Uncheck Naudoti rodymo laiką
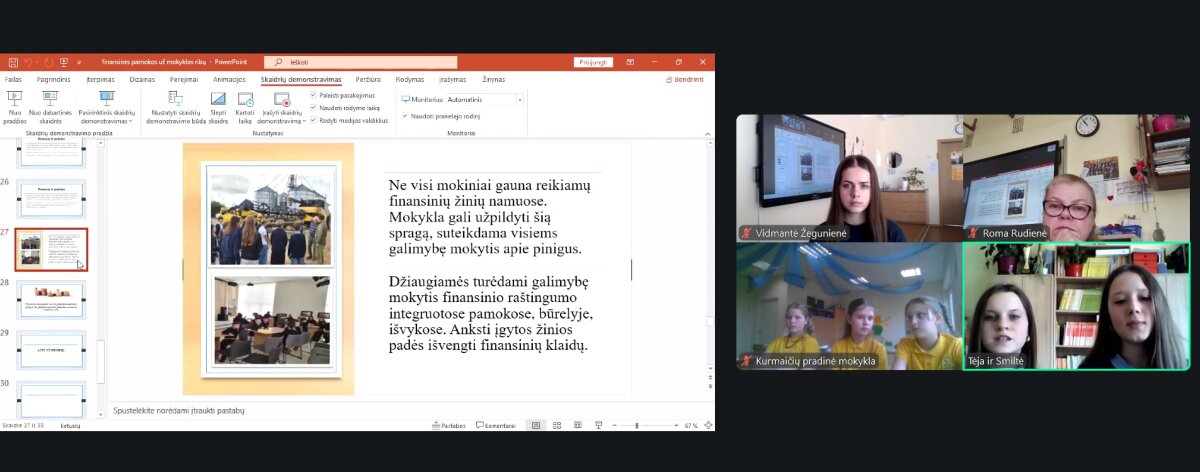Viewport: 1200px width, 472px height. pyautogui.click(x=313, y=107)
